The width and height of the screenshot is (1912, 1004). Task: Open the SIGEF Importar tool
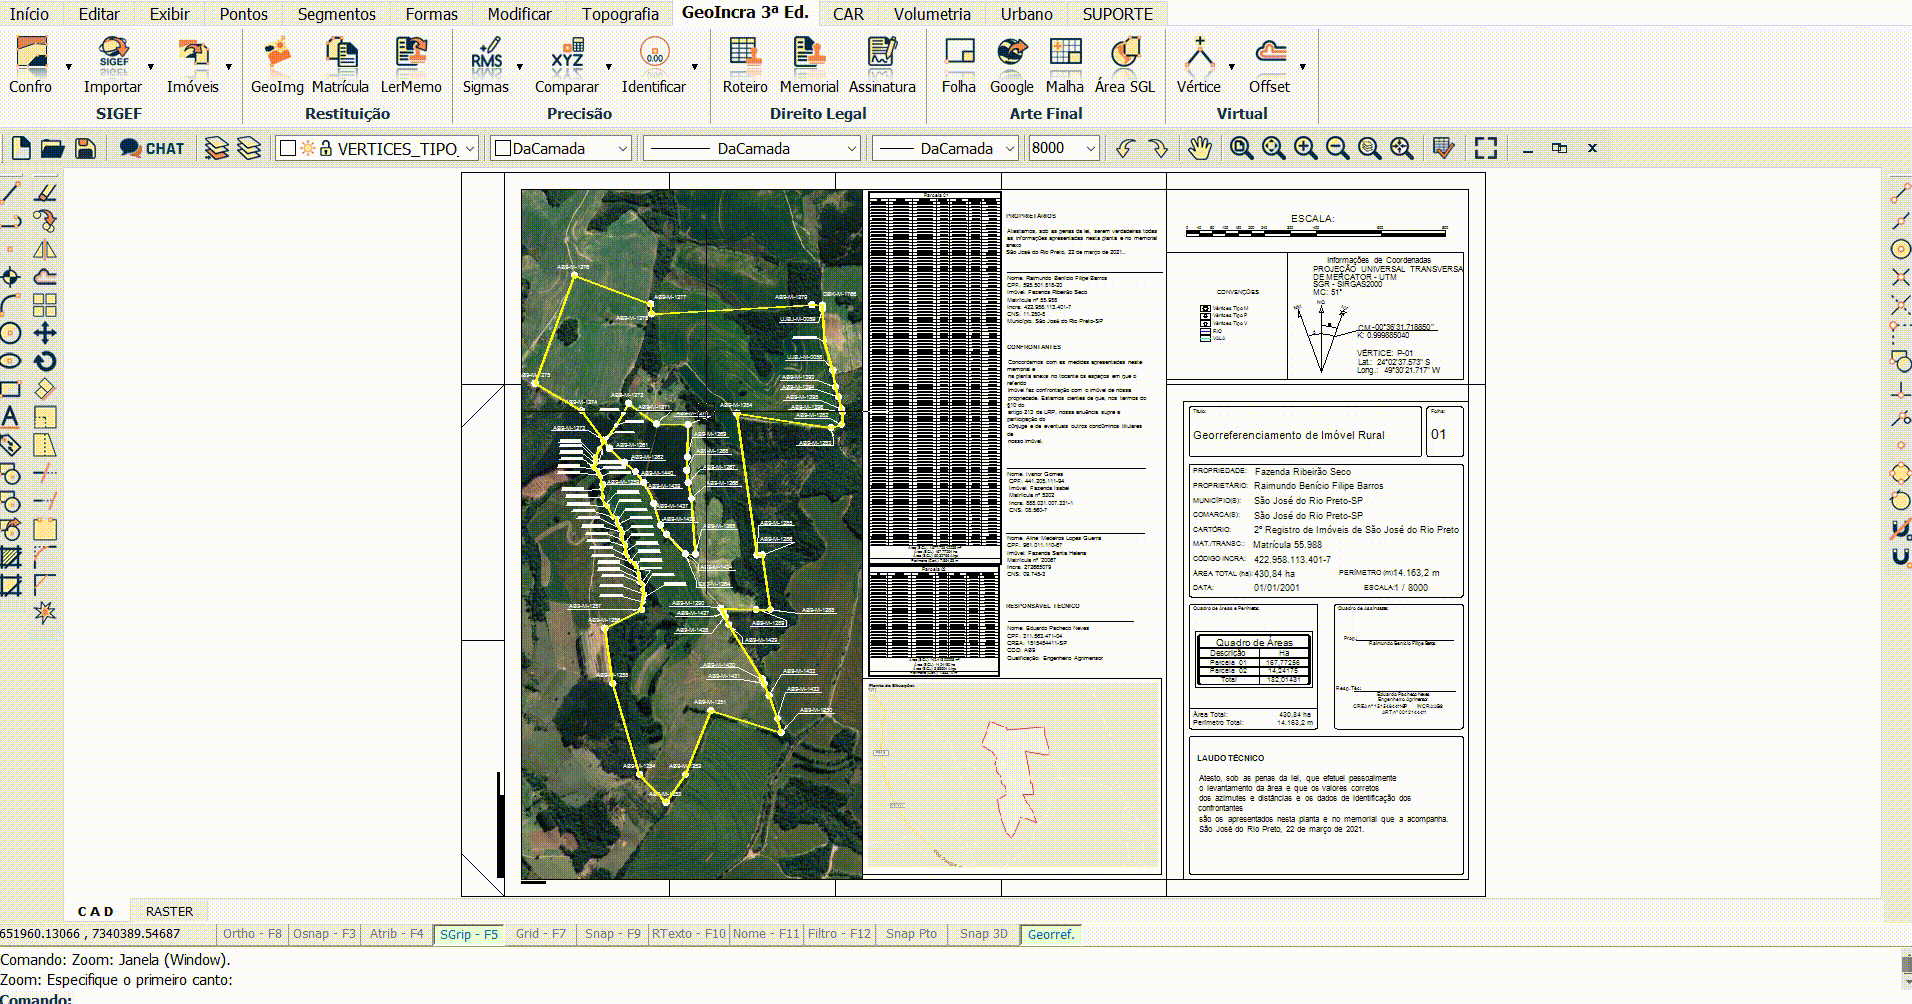pyautogui.click(x=113, y=65)
